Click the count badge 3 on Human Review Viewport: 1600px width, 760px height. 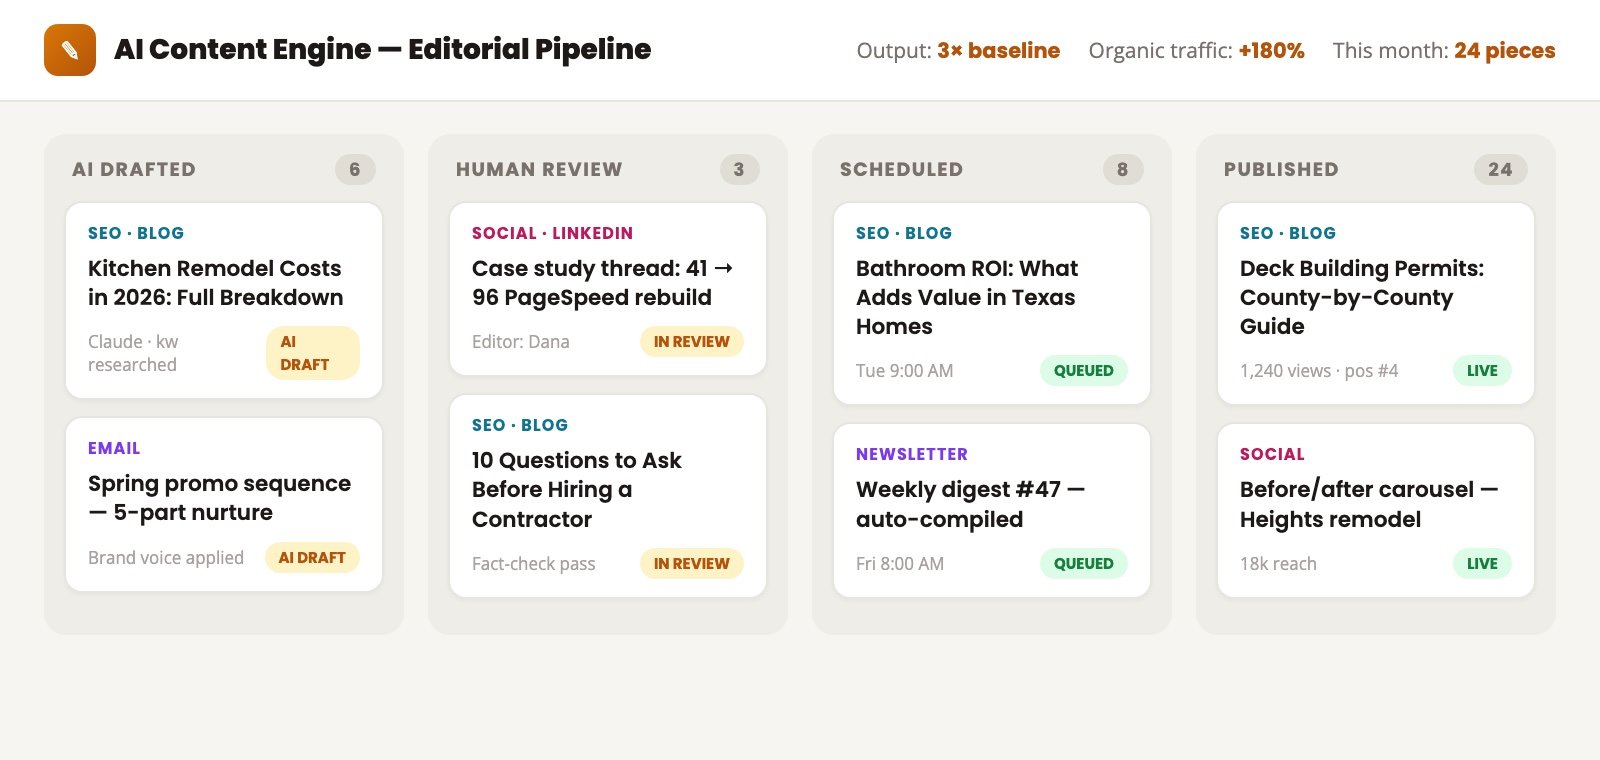[x=739, y=170]
